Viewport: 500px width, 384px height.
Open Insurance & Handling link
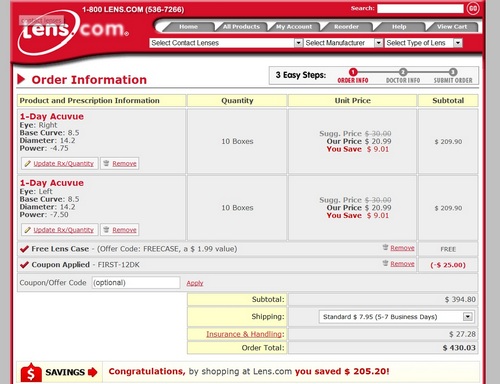pos(244,334)
